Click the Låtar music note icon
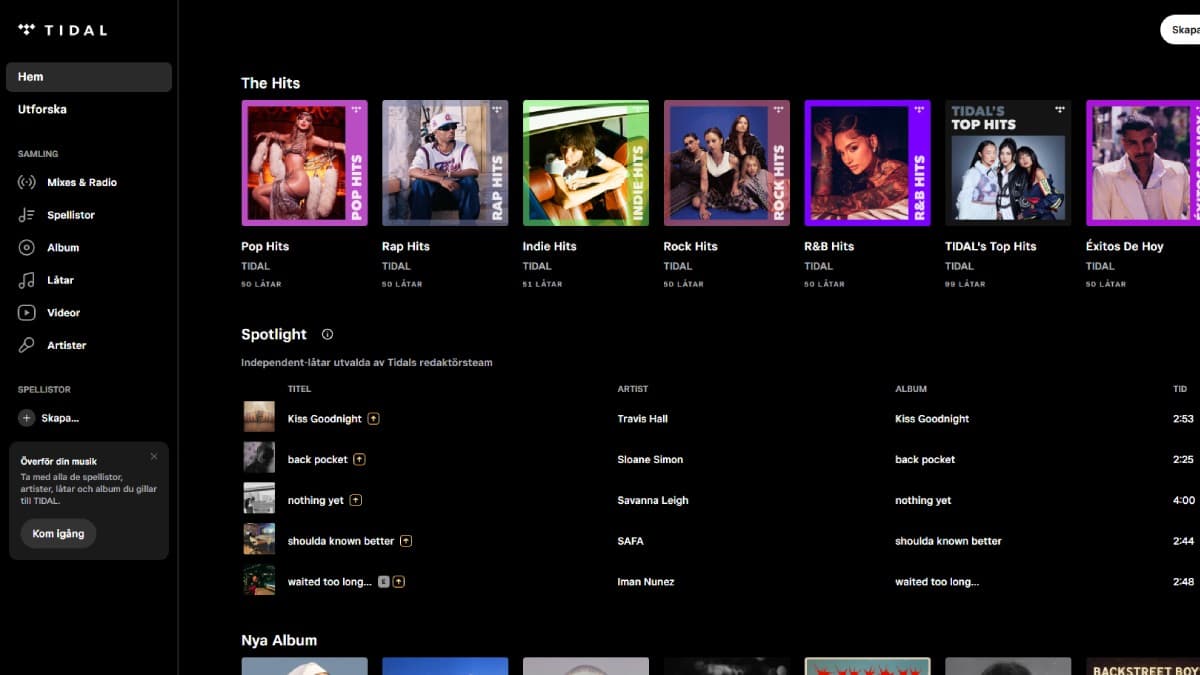 (27, 281)
